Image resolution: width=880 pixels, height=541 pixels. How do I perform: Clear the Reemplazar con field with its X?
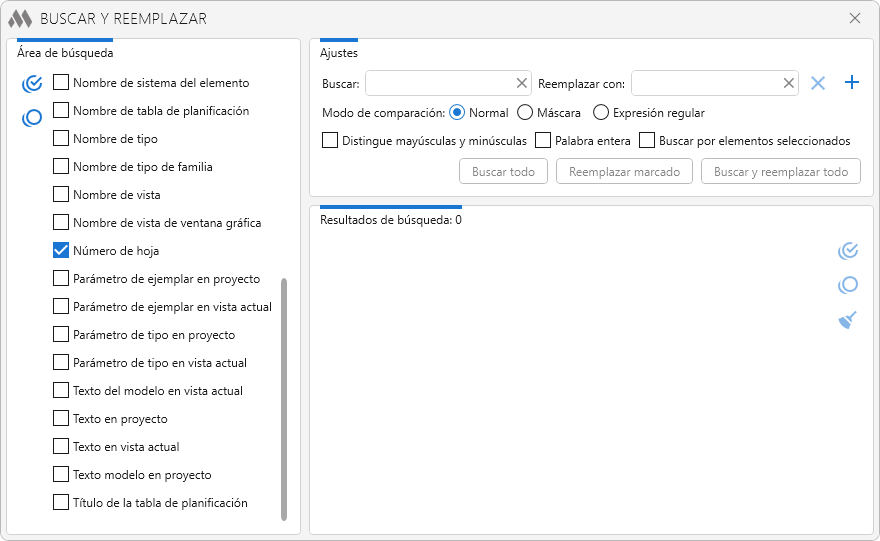pyautogui.click(x=788, y=84)
